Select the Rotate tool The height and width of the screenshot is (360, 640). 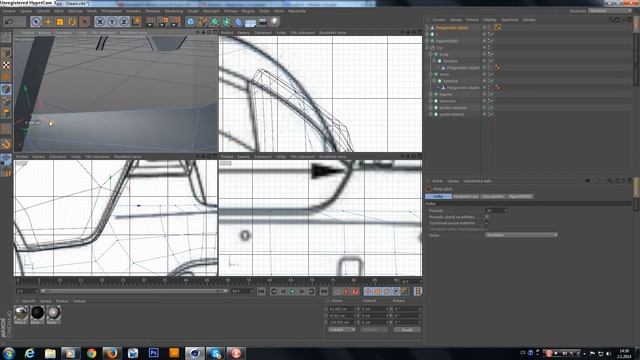(72, 22)
